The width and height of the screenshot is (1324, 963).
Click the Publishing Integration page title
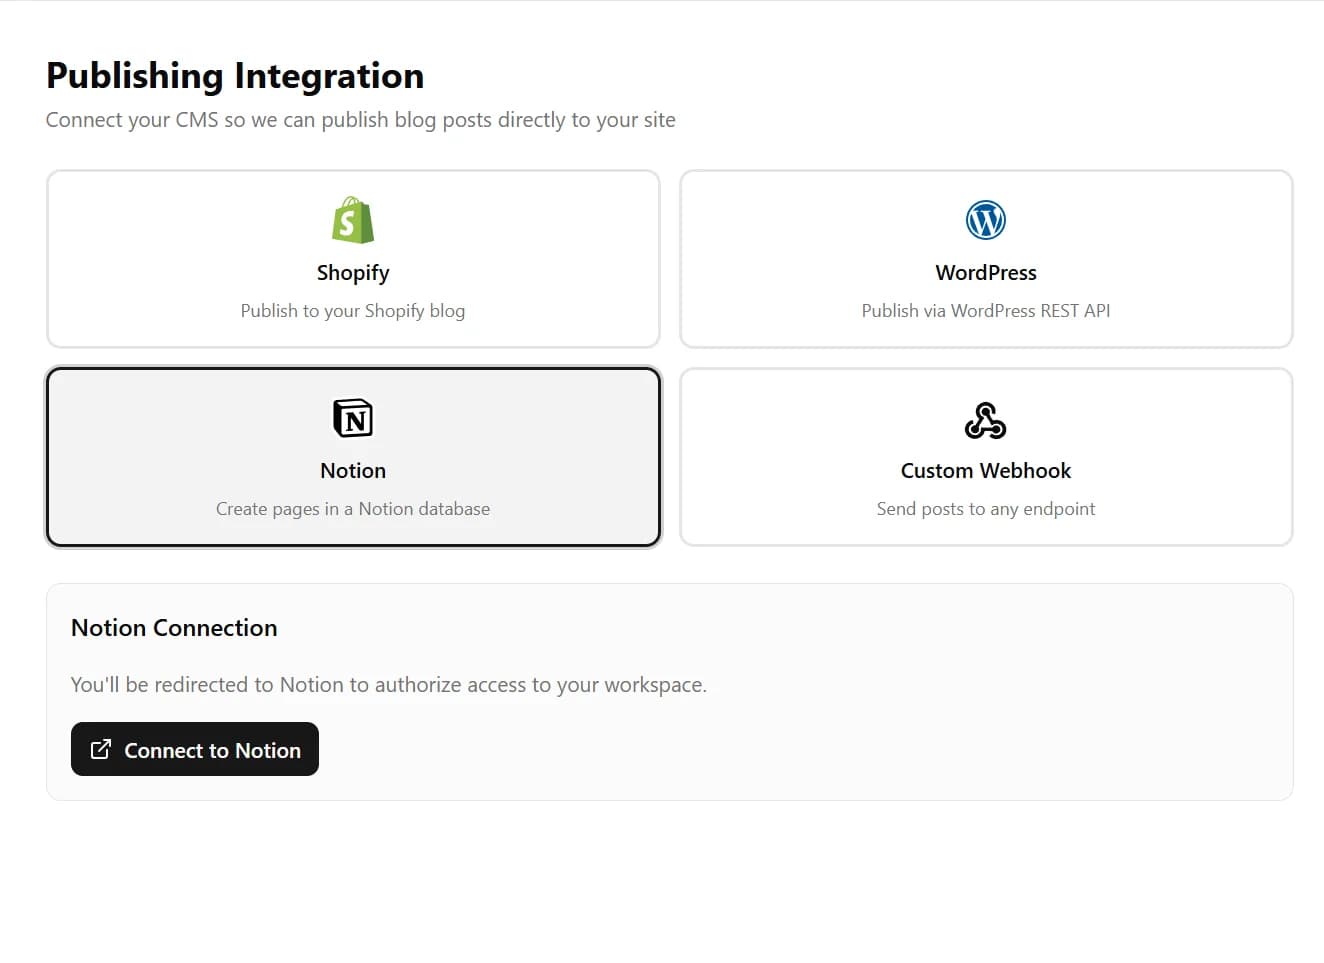[x=234, y=75]
